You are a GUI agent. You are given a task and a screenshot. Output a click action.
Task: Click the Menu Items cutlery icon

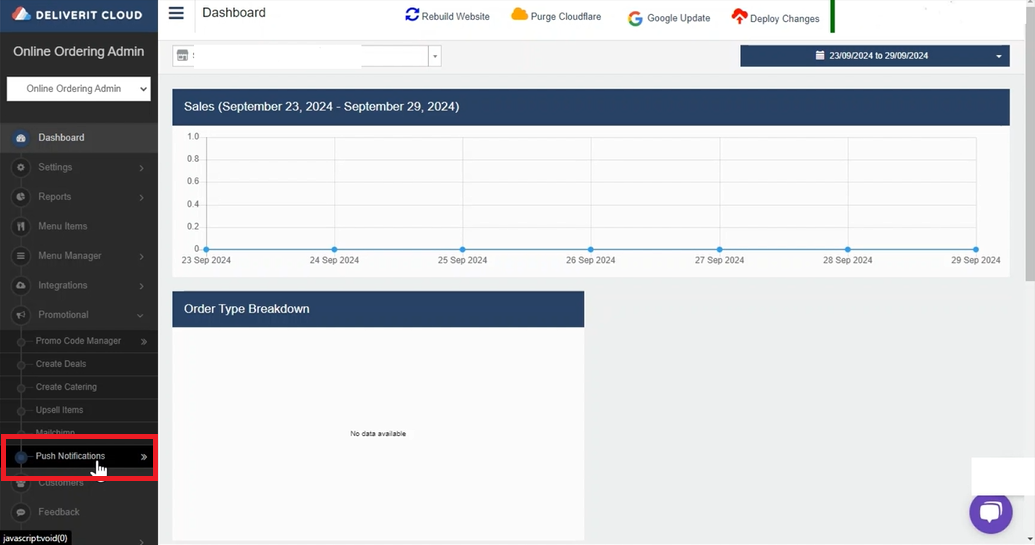click(21, 226)
